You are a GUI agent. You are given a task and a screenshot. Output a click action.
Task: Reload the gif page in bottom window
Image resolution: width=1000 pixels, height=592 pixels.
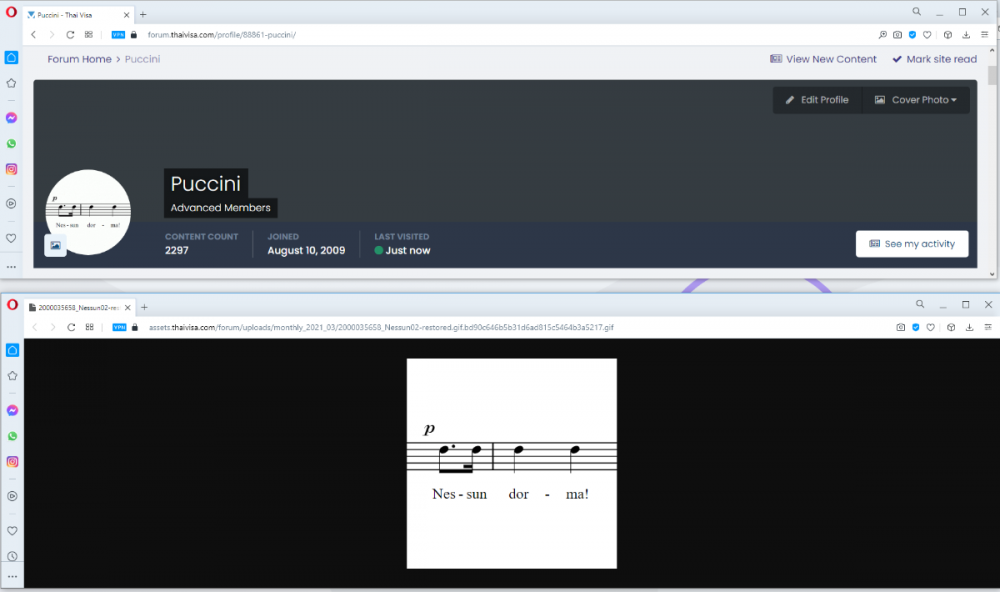[x=71, y=327]
